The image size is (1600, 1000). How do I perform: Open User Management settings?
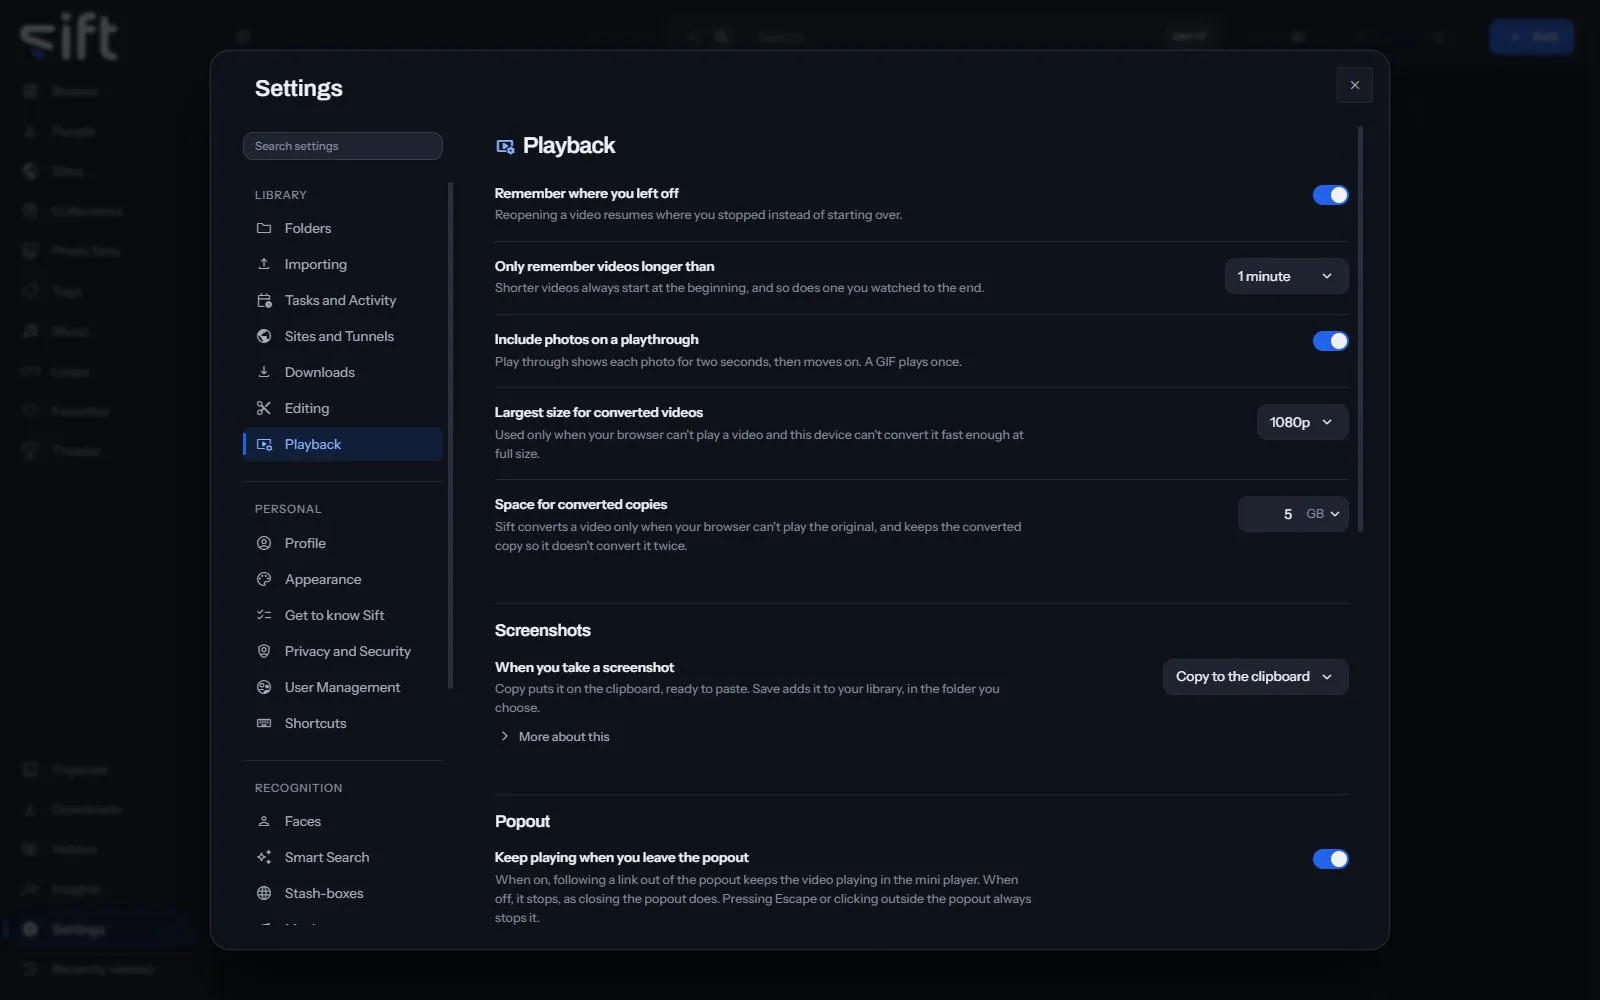click(x=342, y=687)
